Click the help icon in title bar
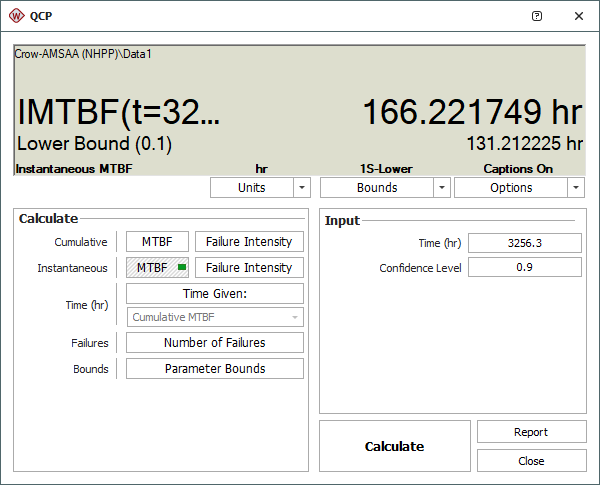The height and width of the screenshot is (485, 600). (x=537, y=16)
